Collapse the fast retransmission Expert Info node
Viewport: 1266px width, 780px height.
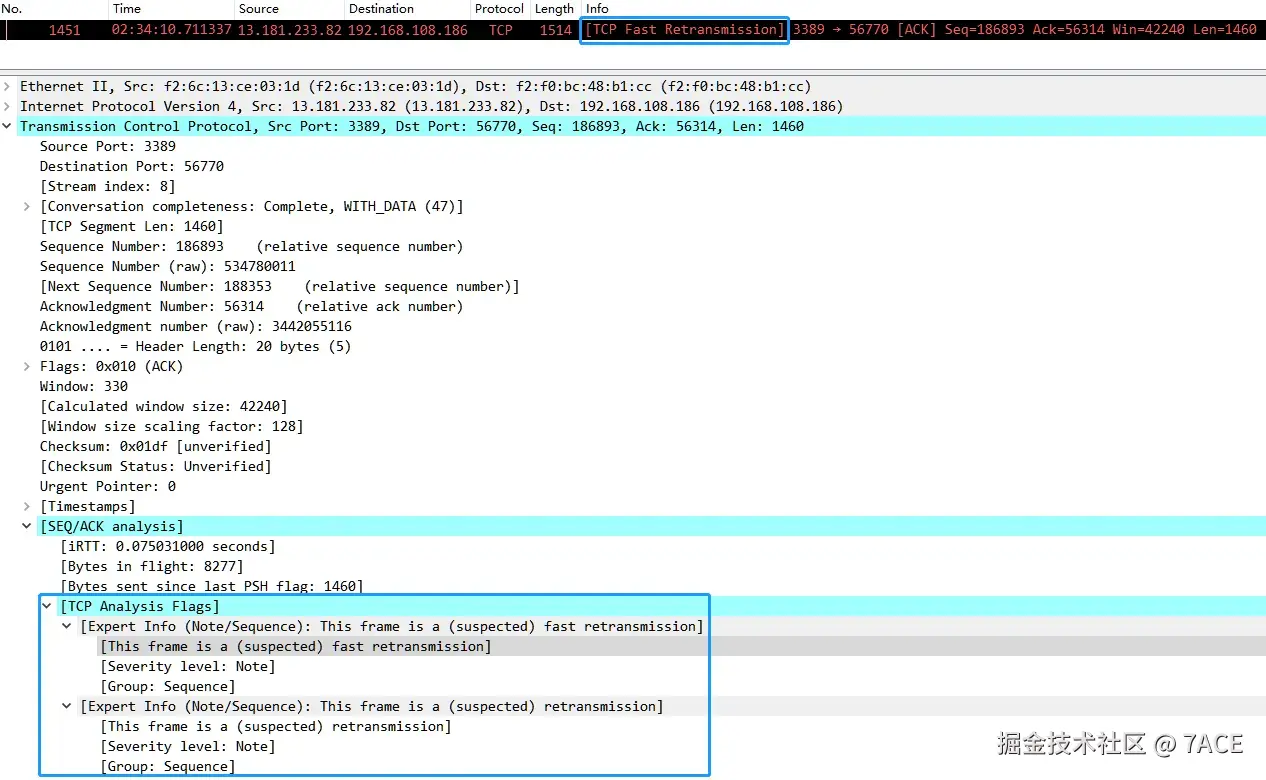[68, 627]
